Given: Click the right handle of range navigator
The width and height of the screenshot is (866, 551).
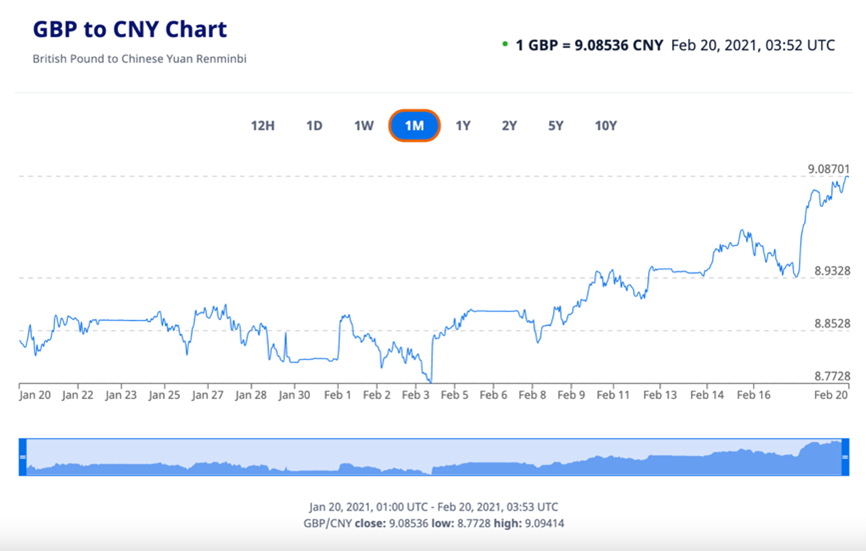Looking at the screenshot, I should coord(845,456).
